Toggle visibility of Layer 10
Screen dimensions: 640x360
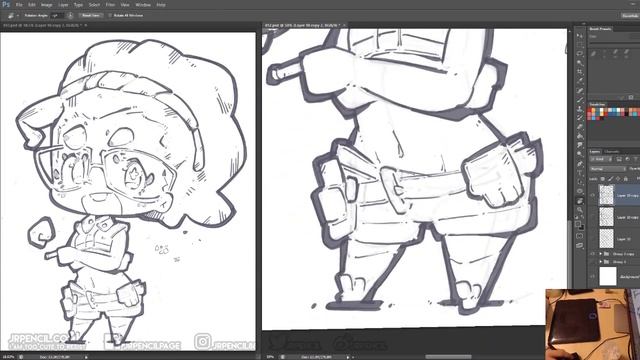tap(593, 239)
